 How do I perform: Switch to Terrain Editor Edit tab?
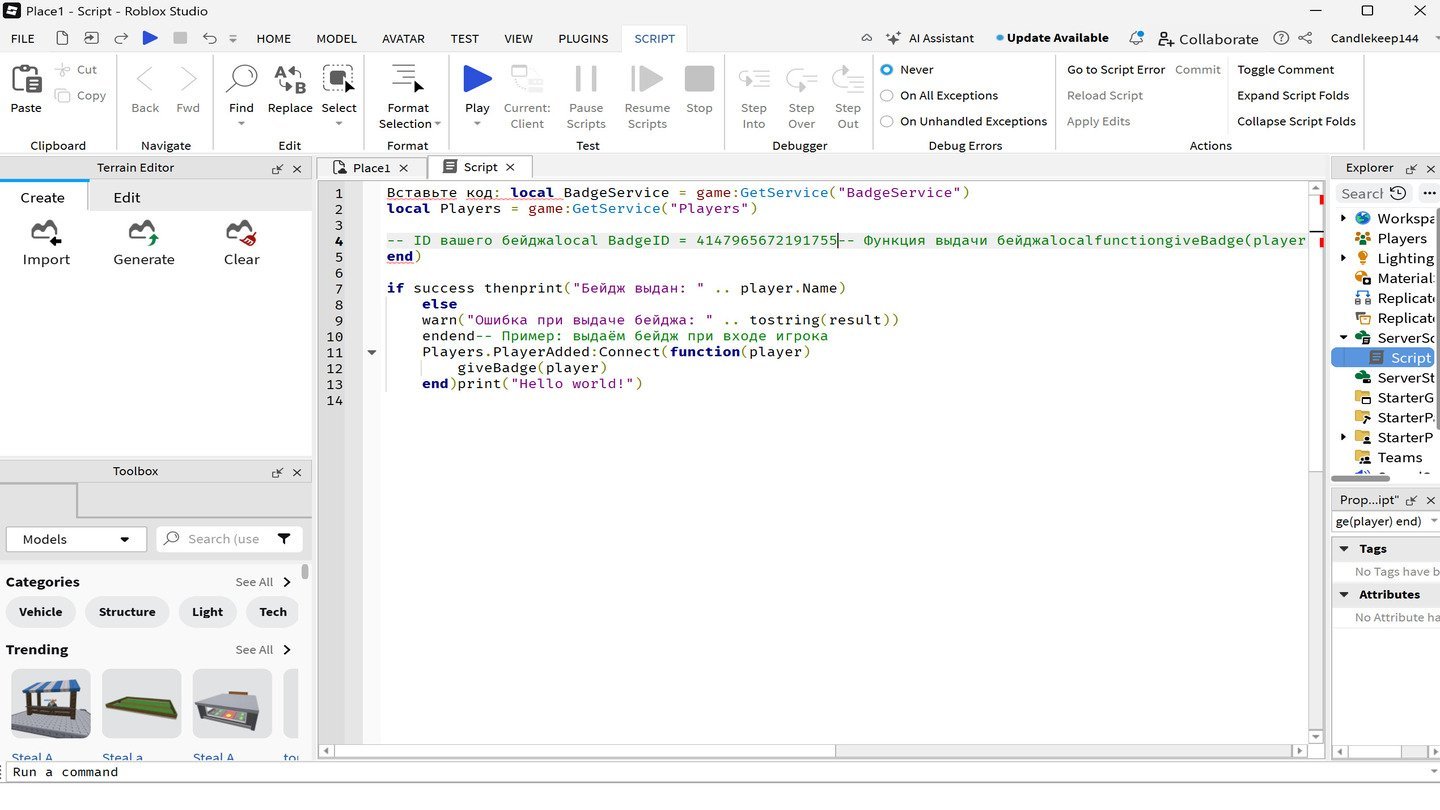tap(127, 197)
